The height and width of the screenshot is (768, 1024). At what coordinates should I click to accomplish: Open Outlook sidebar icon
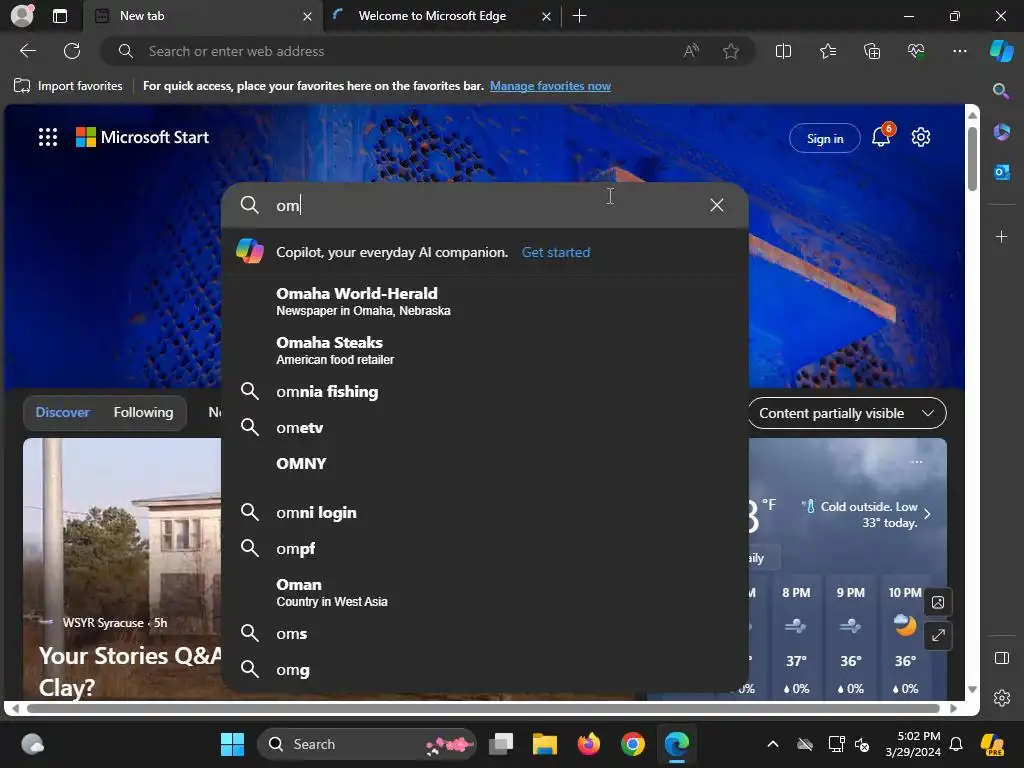coord(1001,172)
